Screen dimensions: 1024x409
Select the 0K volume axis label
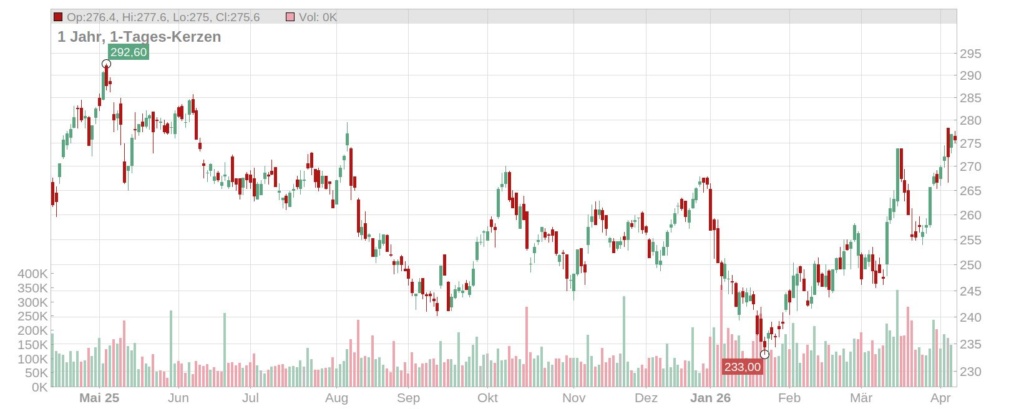click(x=38, y=387)
